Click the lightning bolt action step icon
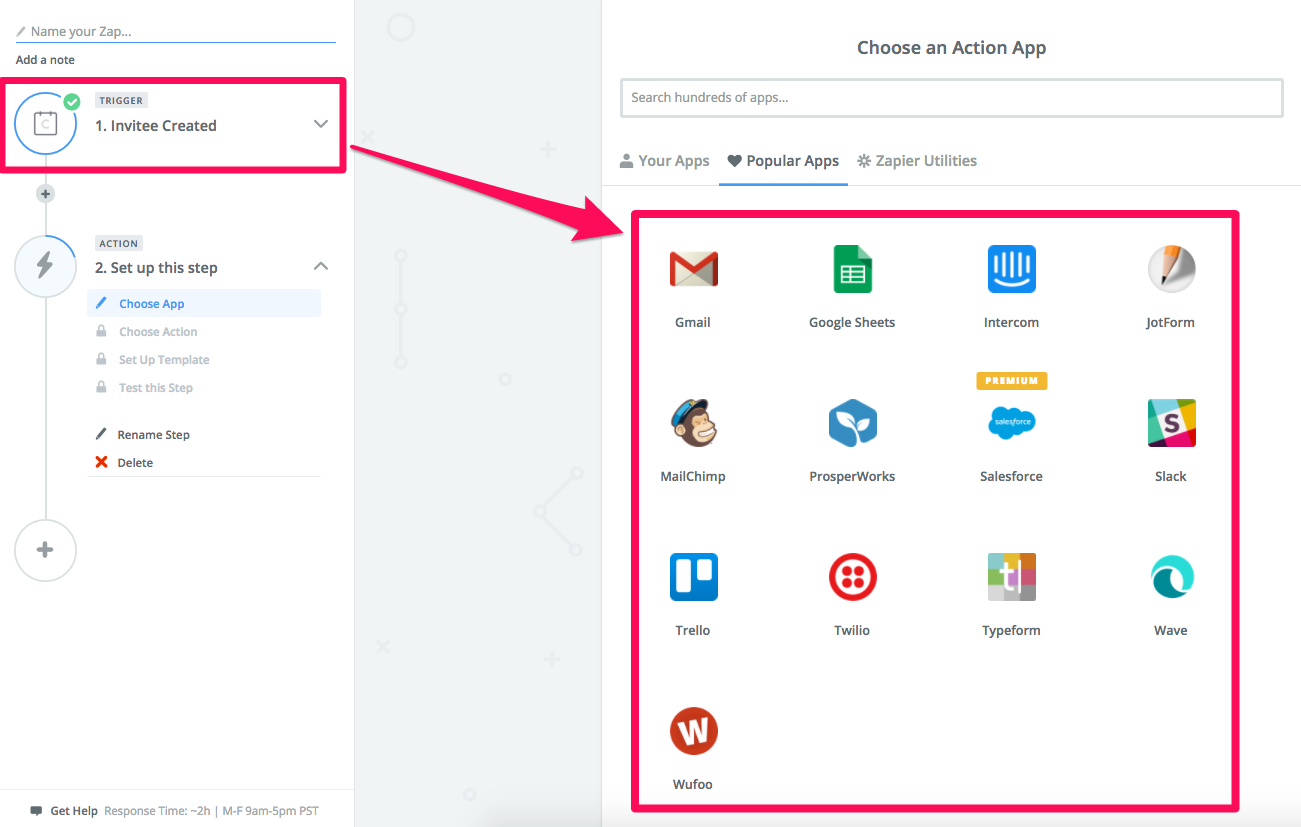This screenshot has height=827, width=1301. coord(45,266)
